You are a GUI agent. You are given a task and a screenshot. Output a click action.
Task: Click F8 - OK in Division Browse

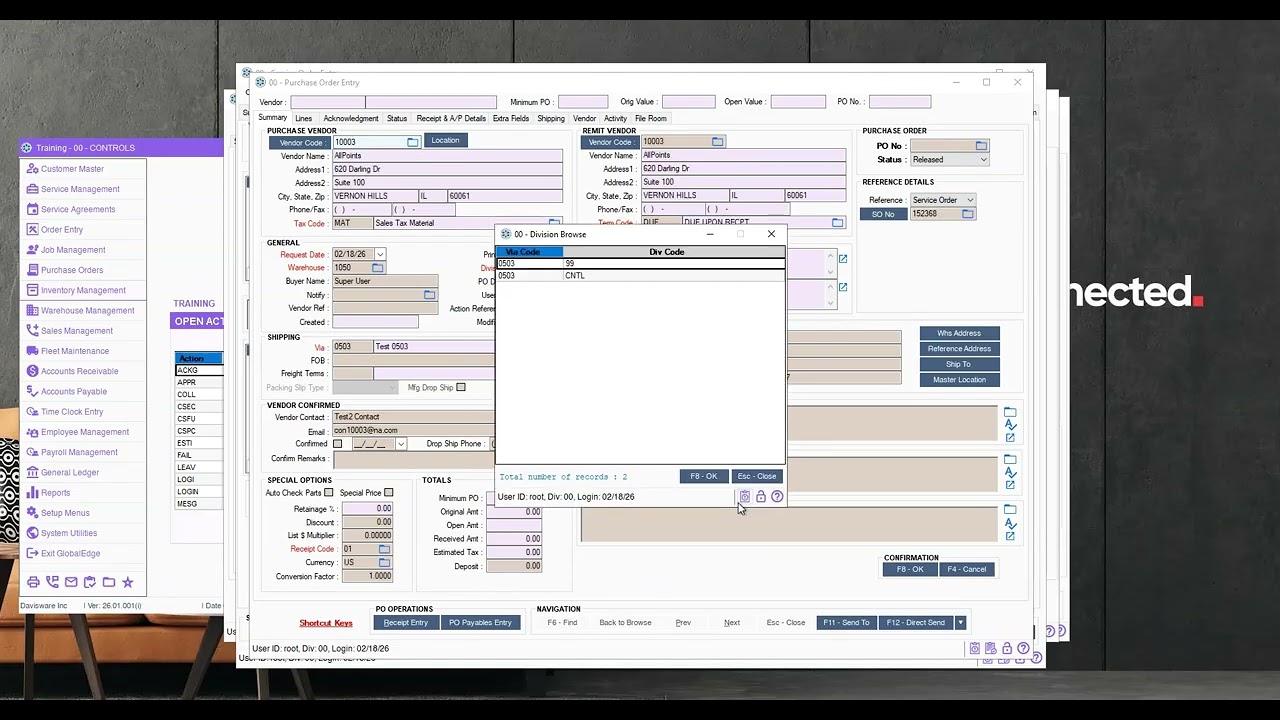[x=704, y=476]
